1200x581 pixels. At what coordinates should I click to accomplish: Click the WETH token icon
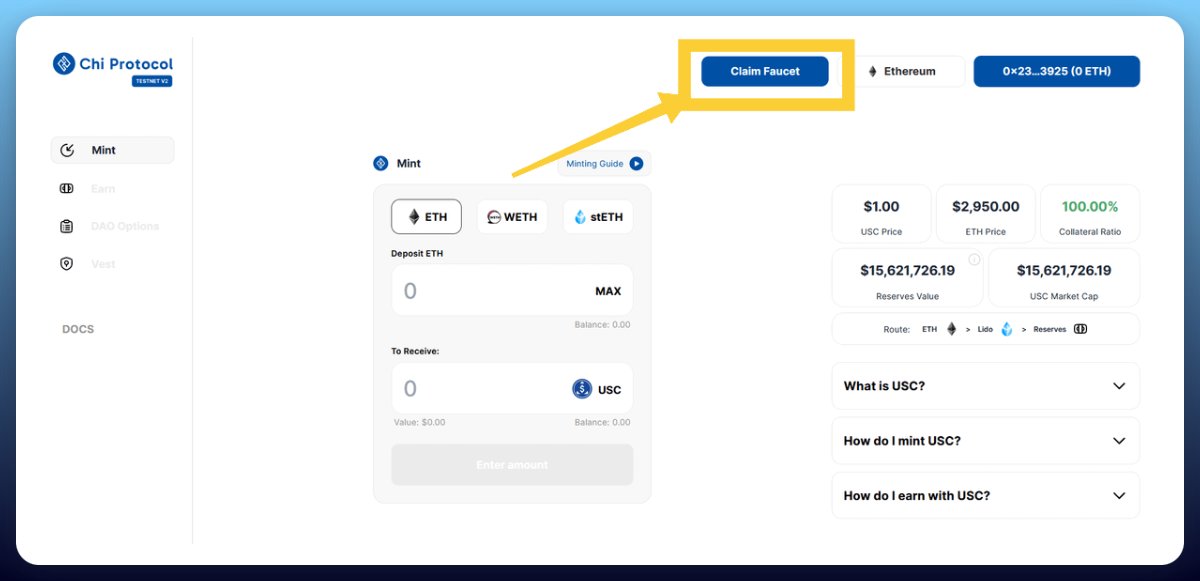pos(494,217)
